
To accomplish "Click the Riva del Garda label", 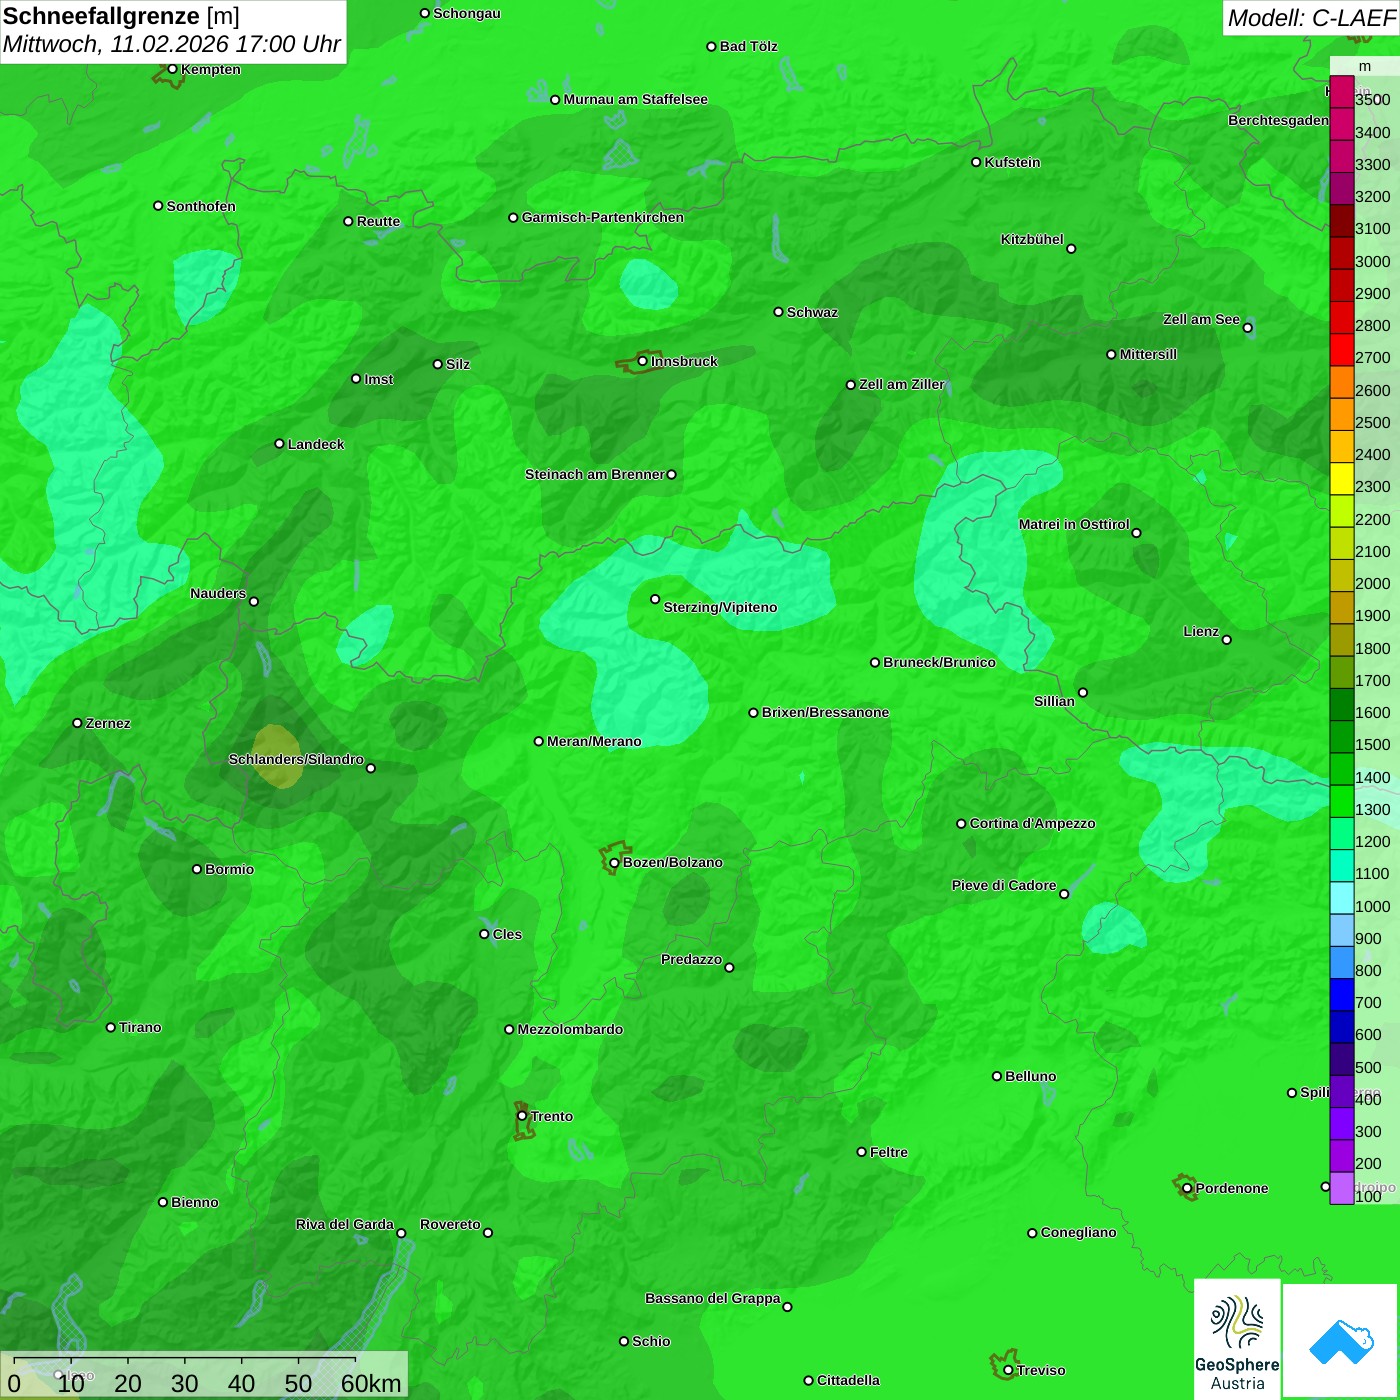I will coord(345,1224).
